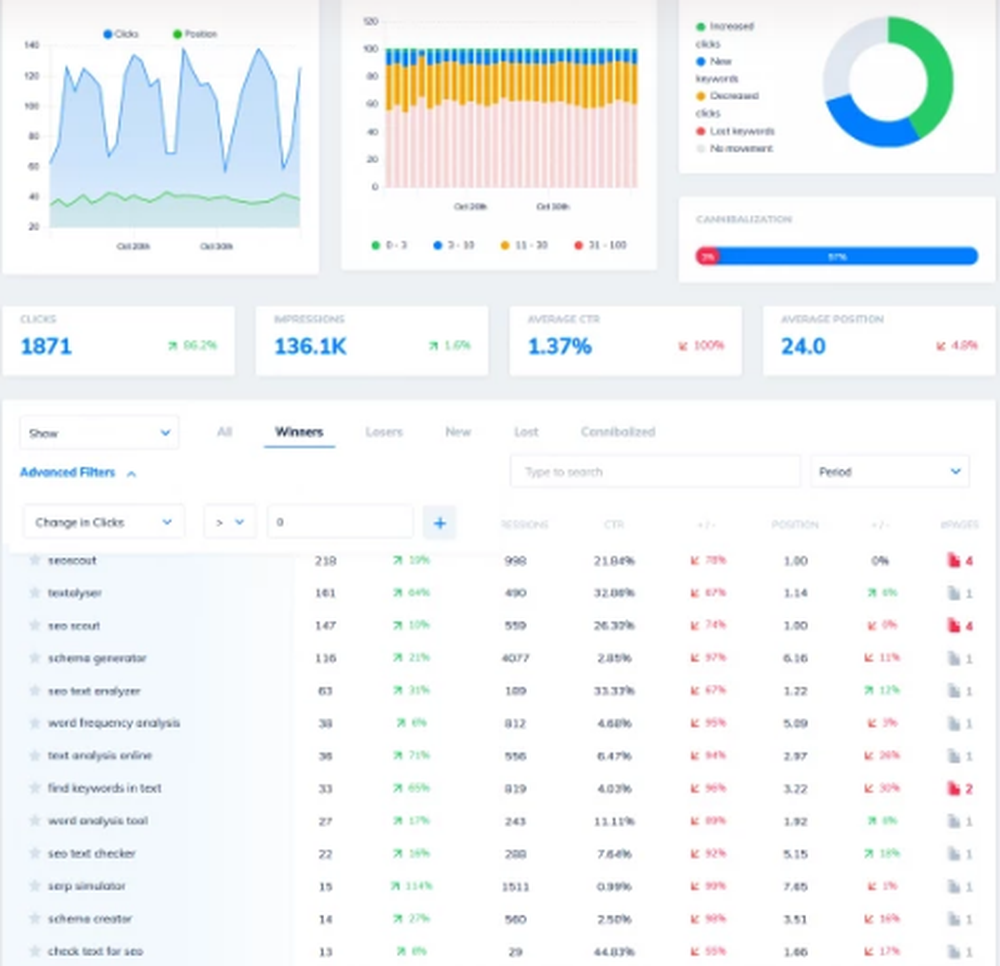Click the Type to search field
The width and height of the screenshot is (1000, 966).
(655, 472)
